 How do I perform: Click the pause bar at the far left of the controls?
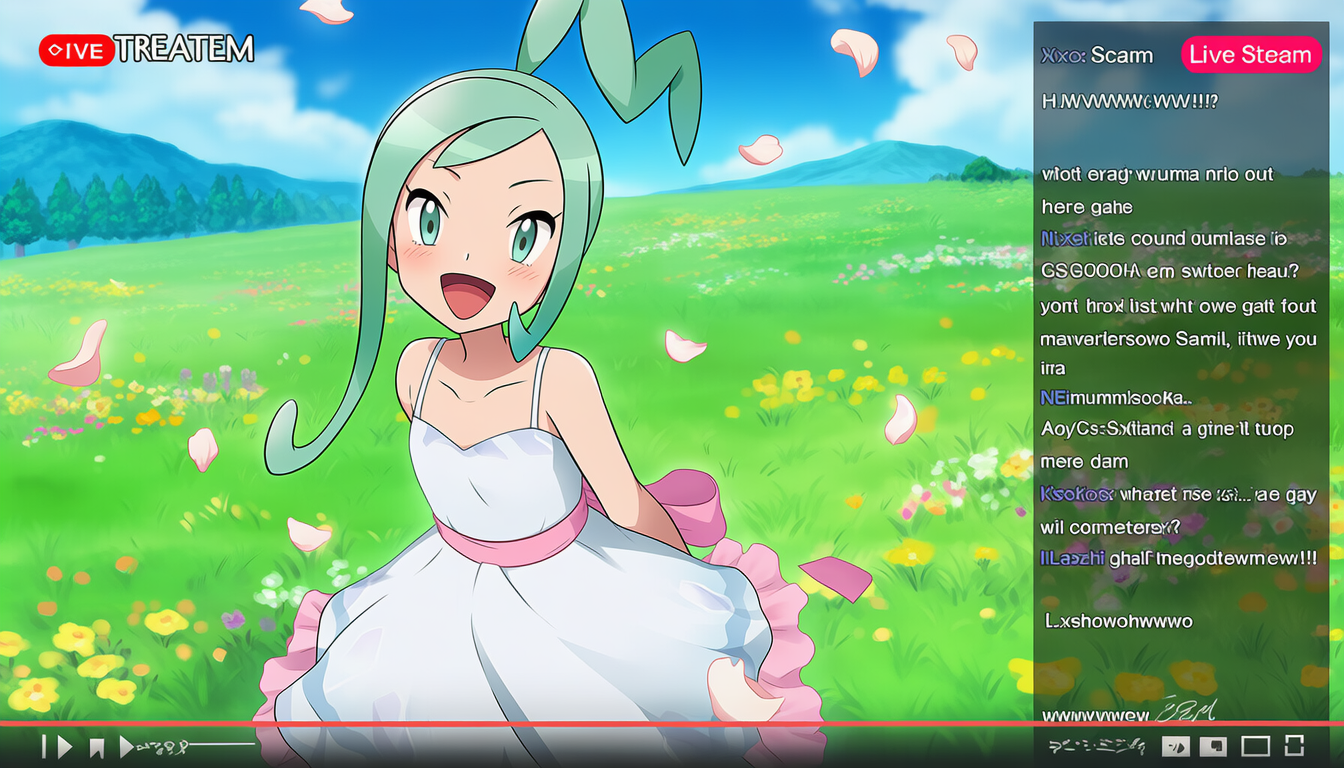point(44,746)
